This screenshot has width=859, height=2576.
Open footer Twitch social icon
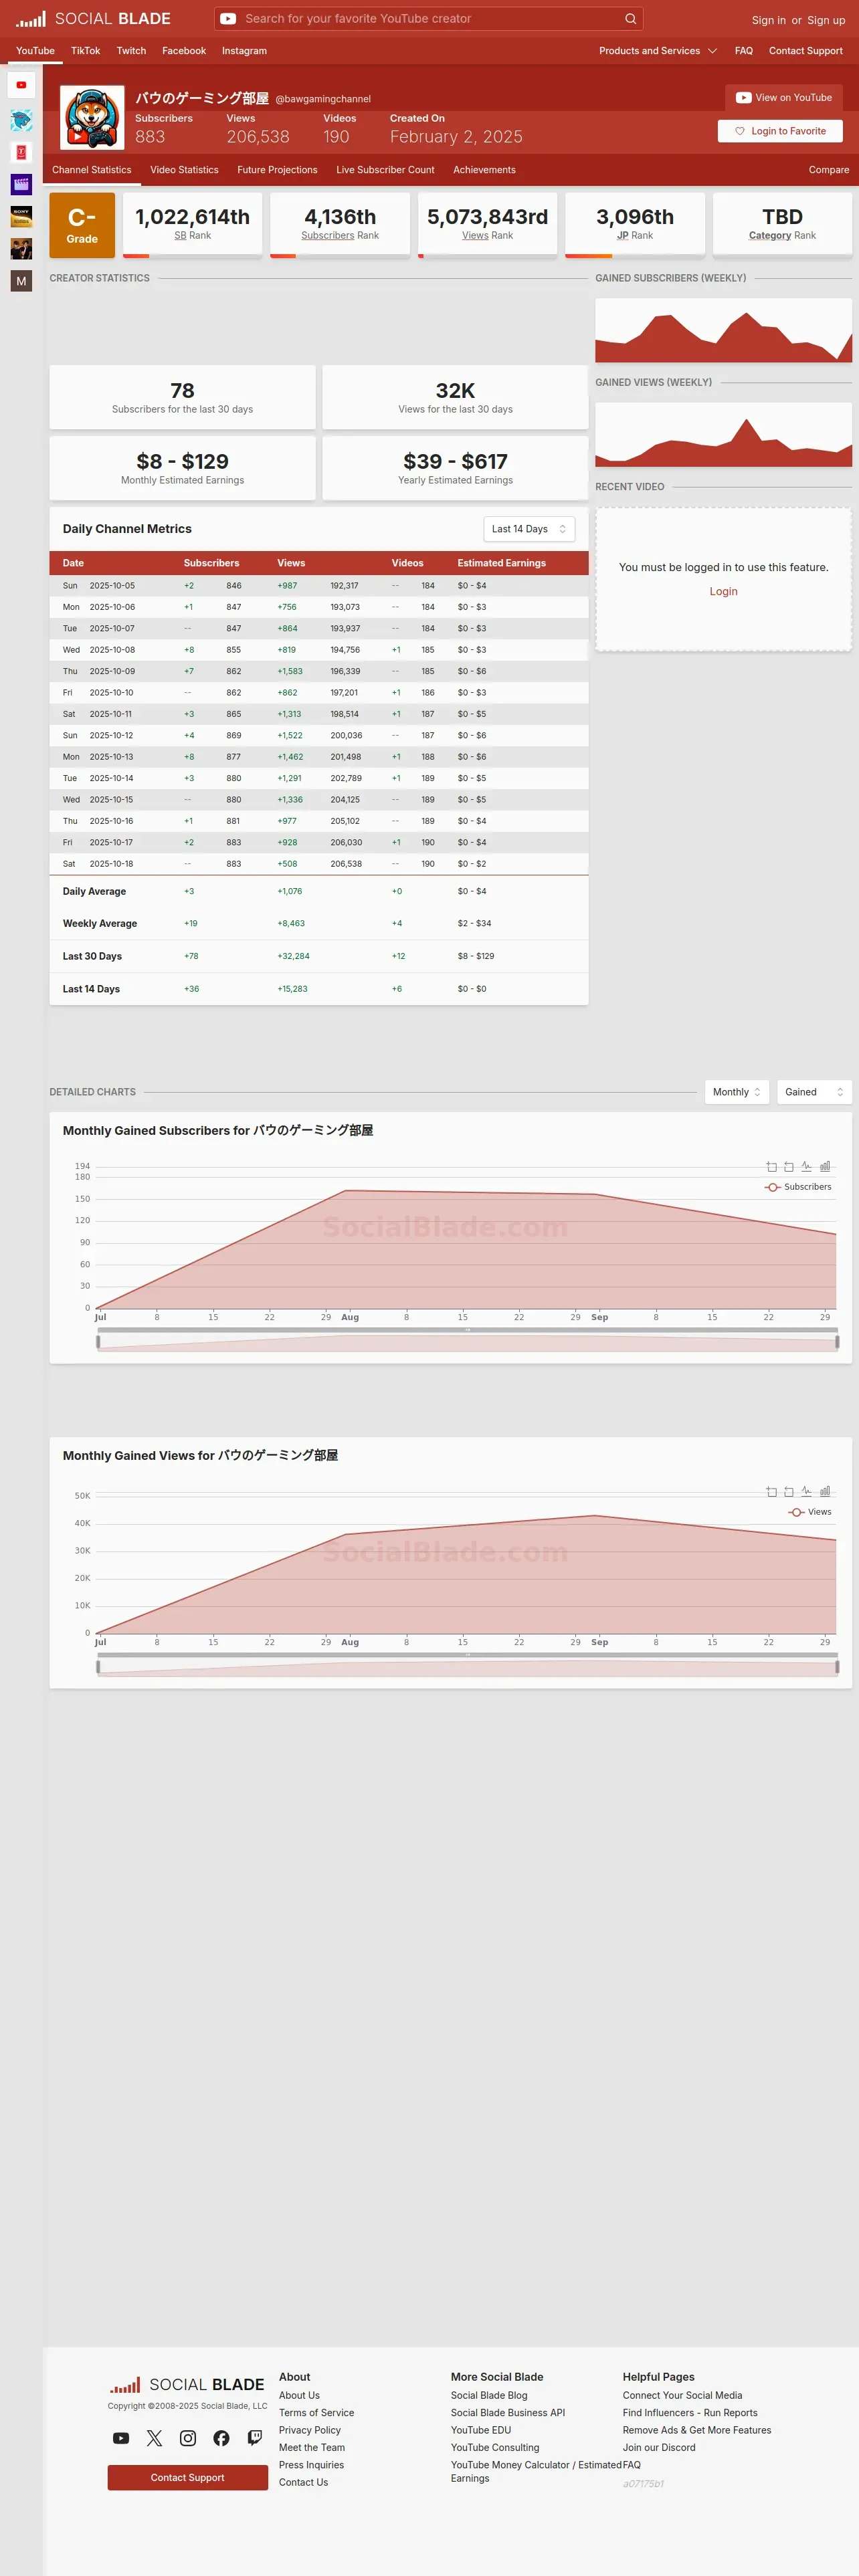(255, 2438)
